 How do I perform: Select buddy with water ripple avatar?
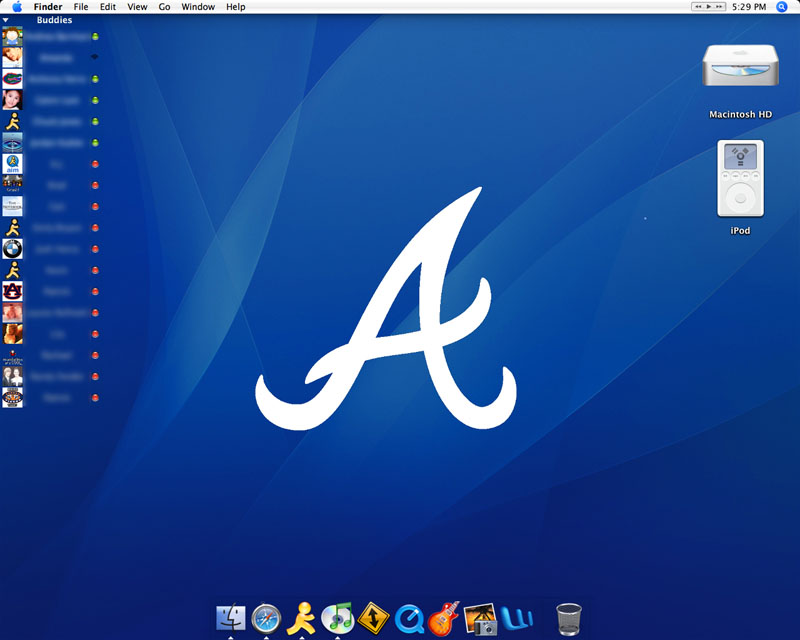[50, 143]
